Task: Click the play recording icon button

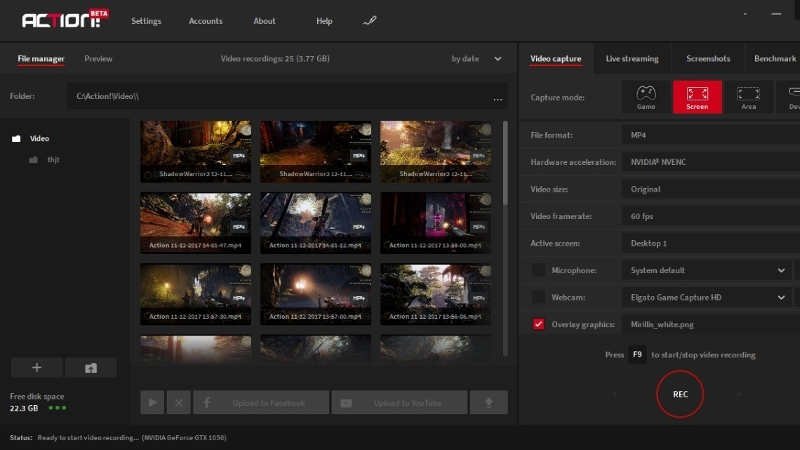Action: pos(152,403)
